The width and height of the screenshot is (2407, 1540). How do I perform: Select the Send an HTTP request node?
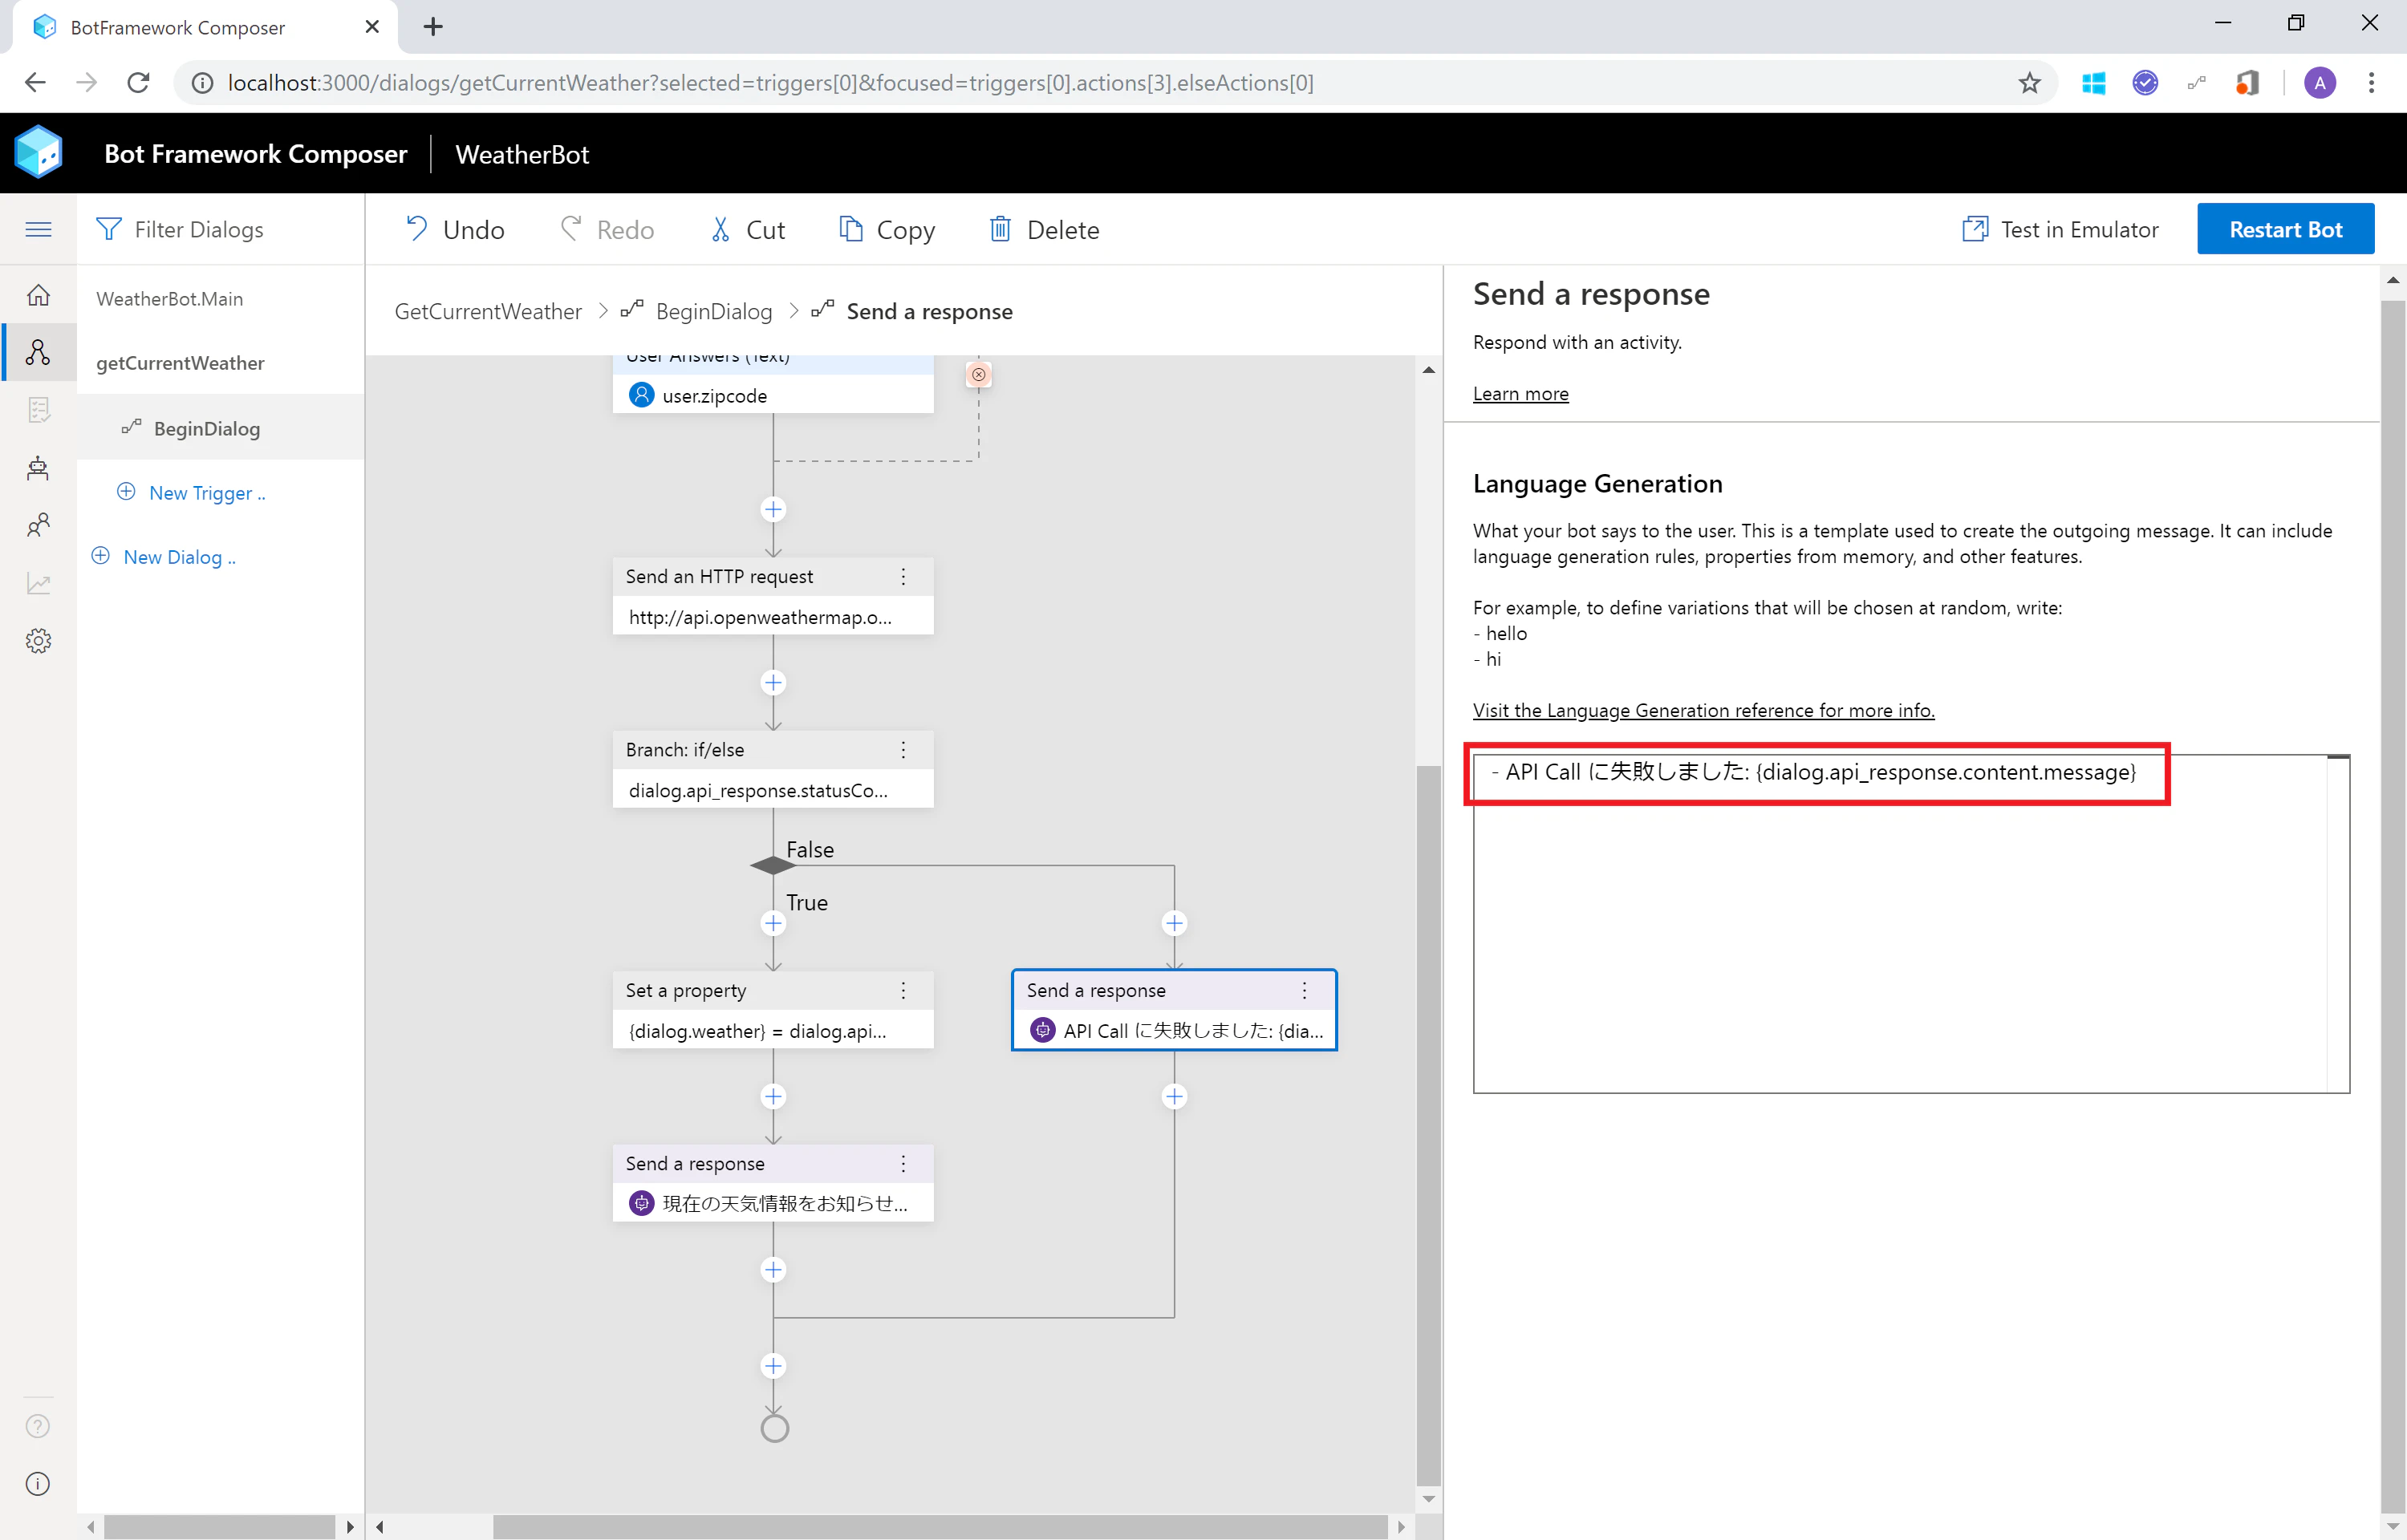[x=773, y=596]
